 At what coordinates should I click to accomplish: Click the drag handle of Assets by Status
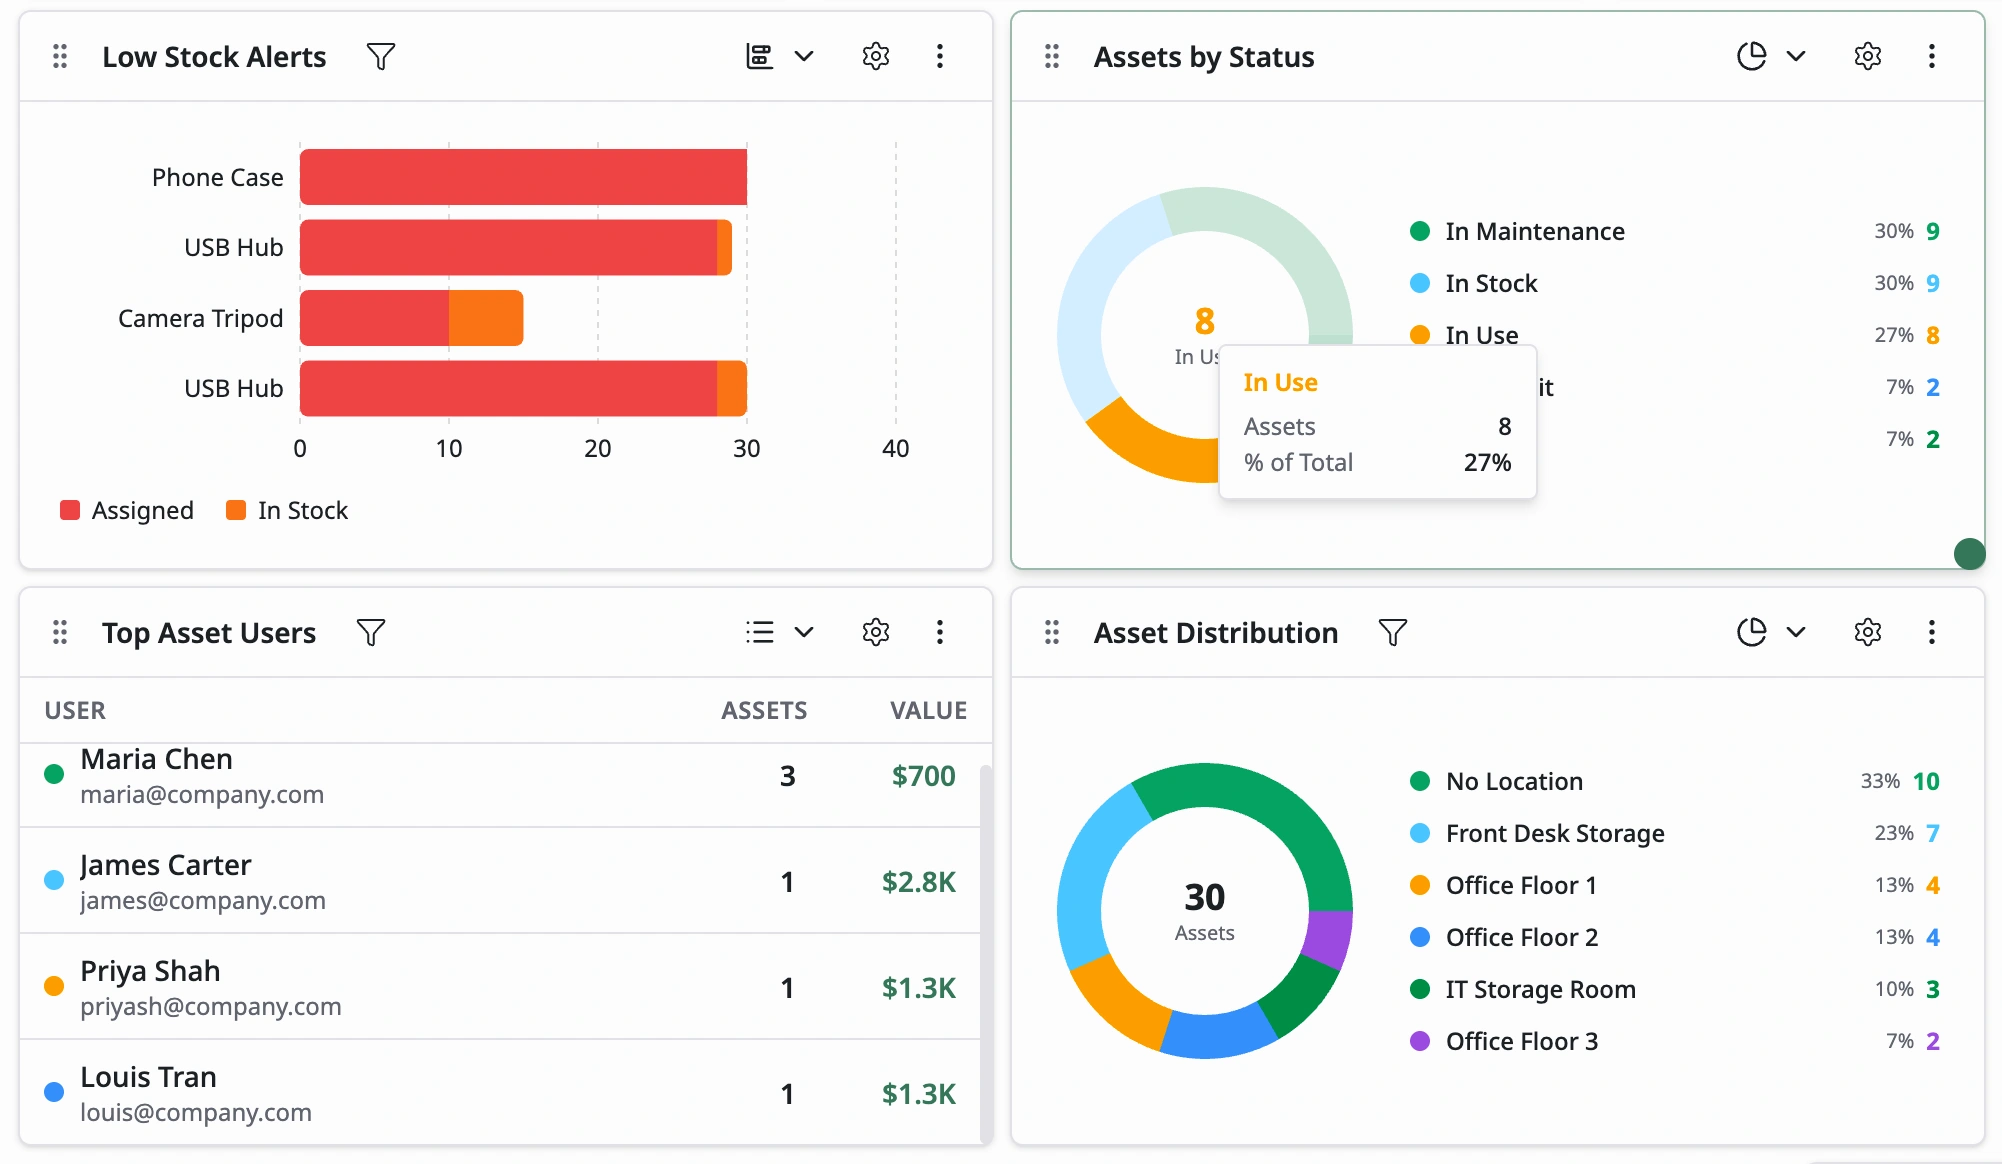tap(1052, 57)
